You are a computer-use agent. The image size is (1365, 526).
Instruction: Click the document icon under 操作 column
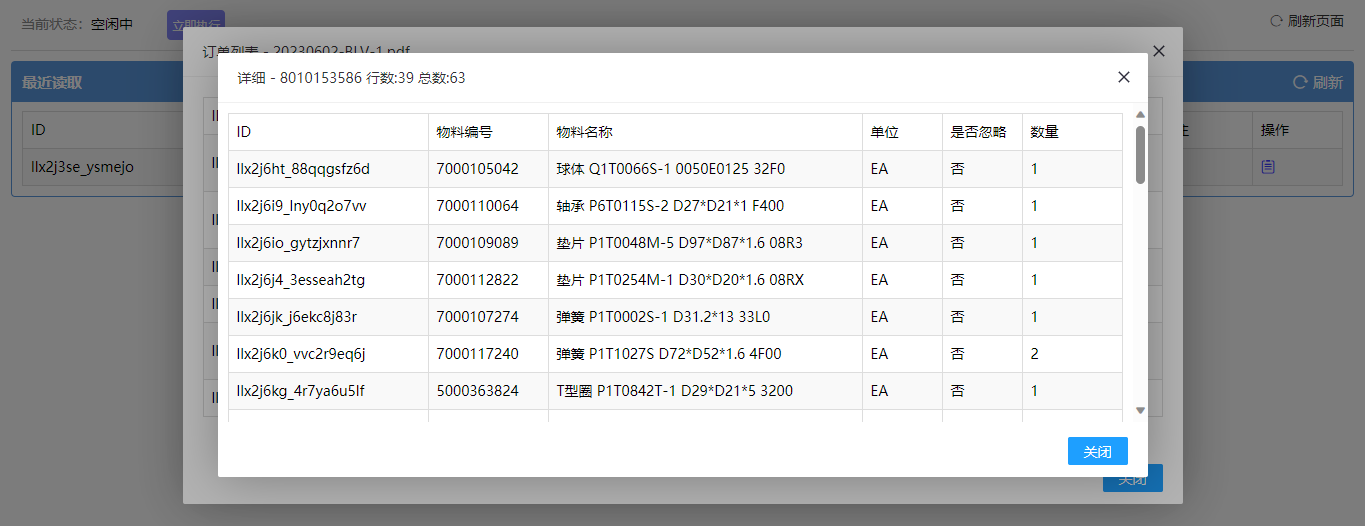[x=1268, y=167]
